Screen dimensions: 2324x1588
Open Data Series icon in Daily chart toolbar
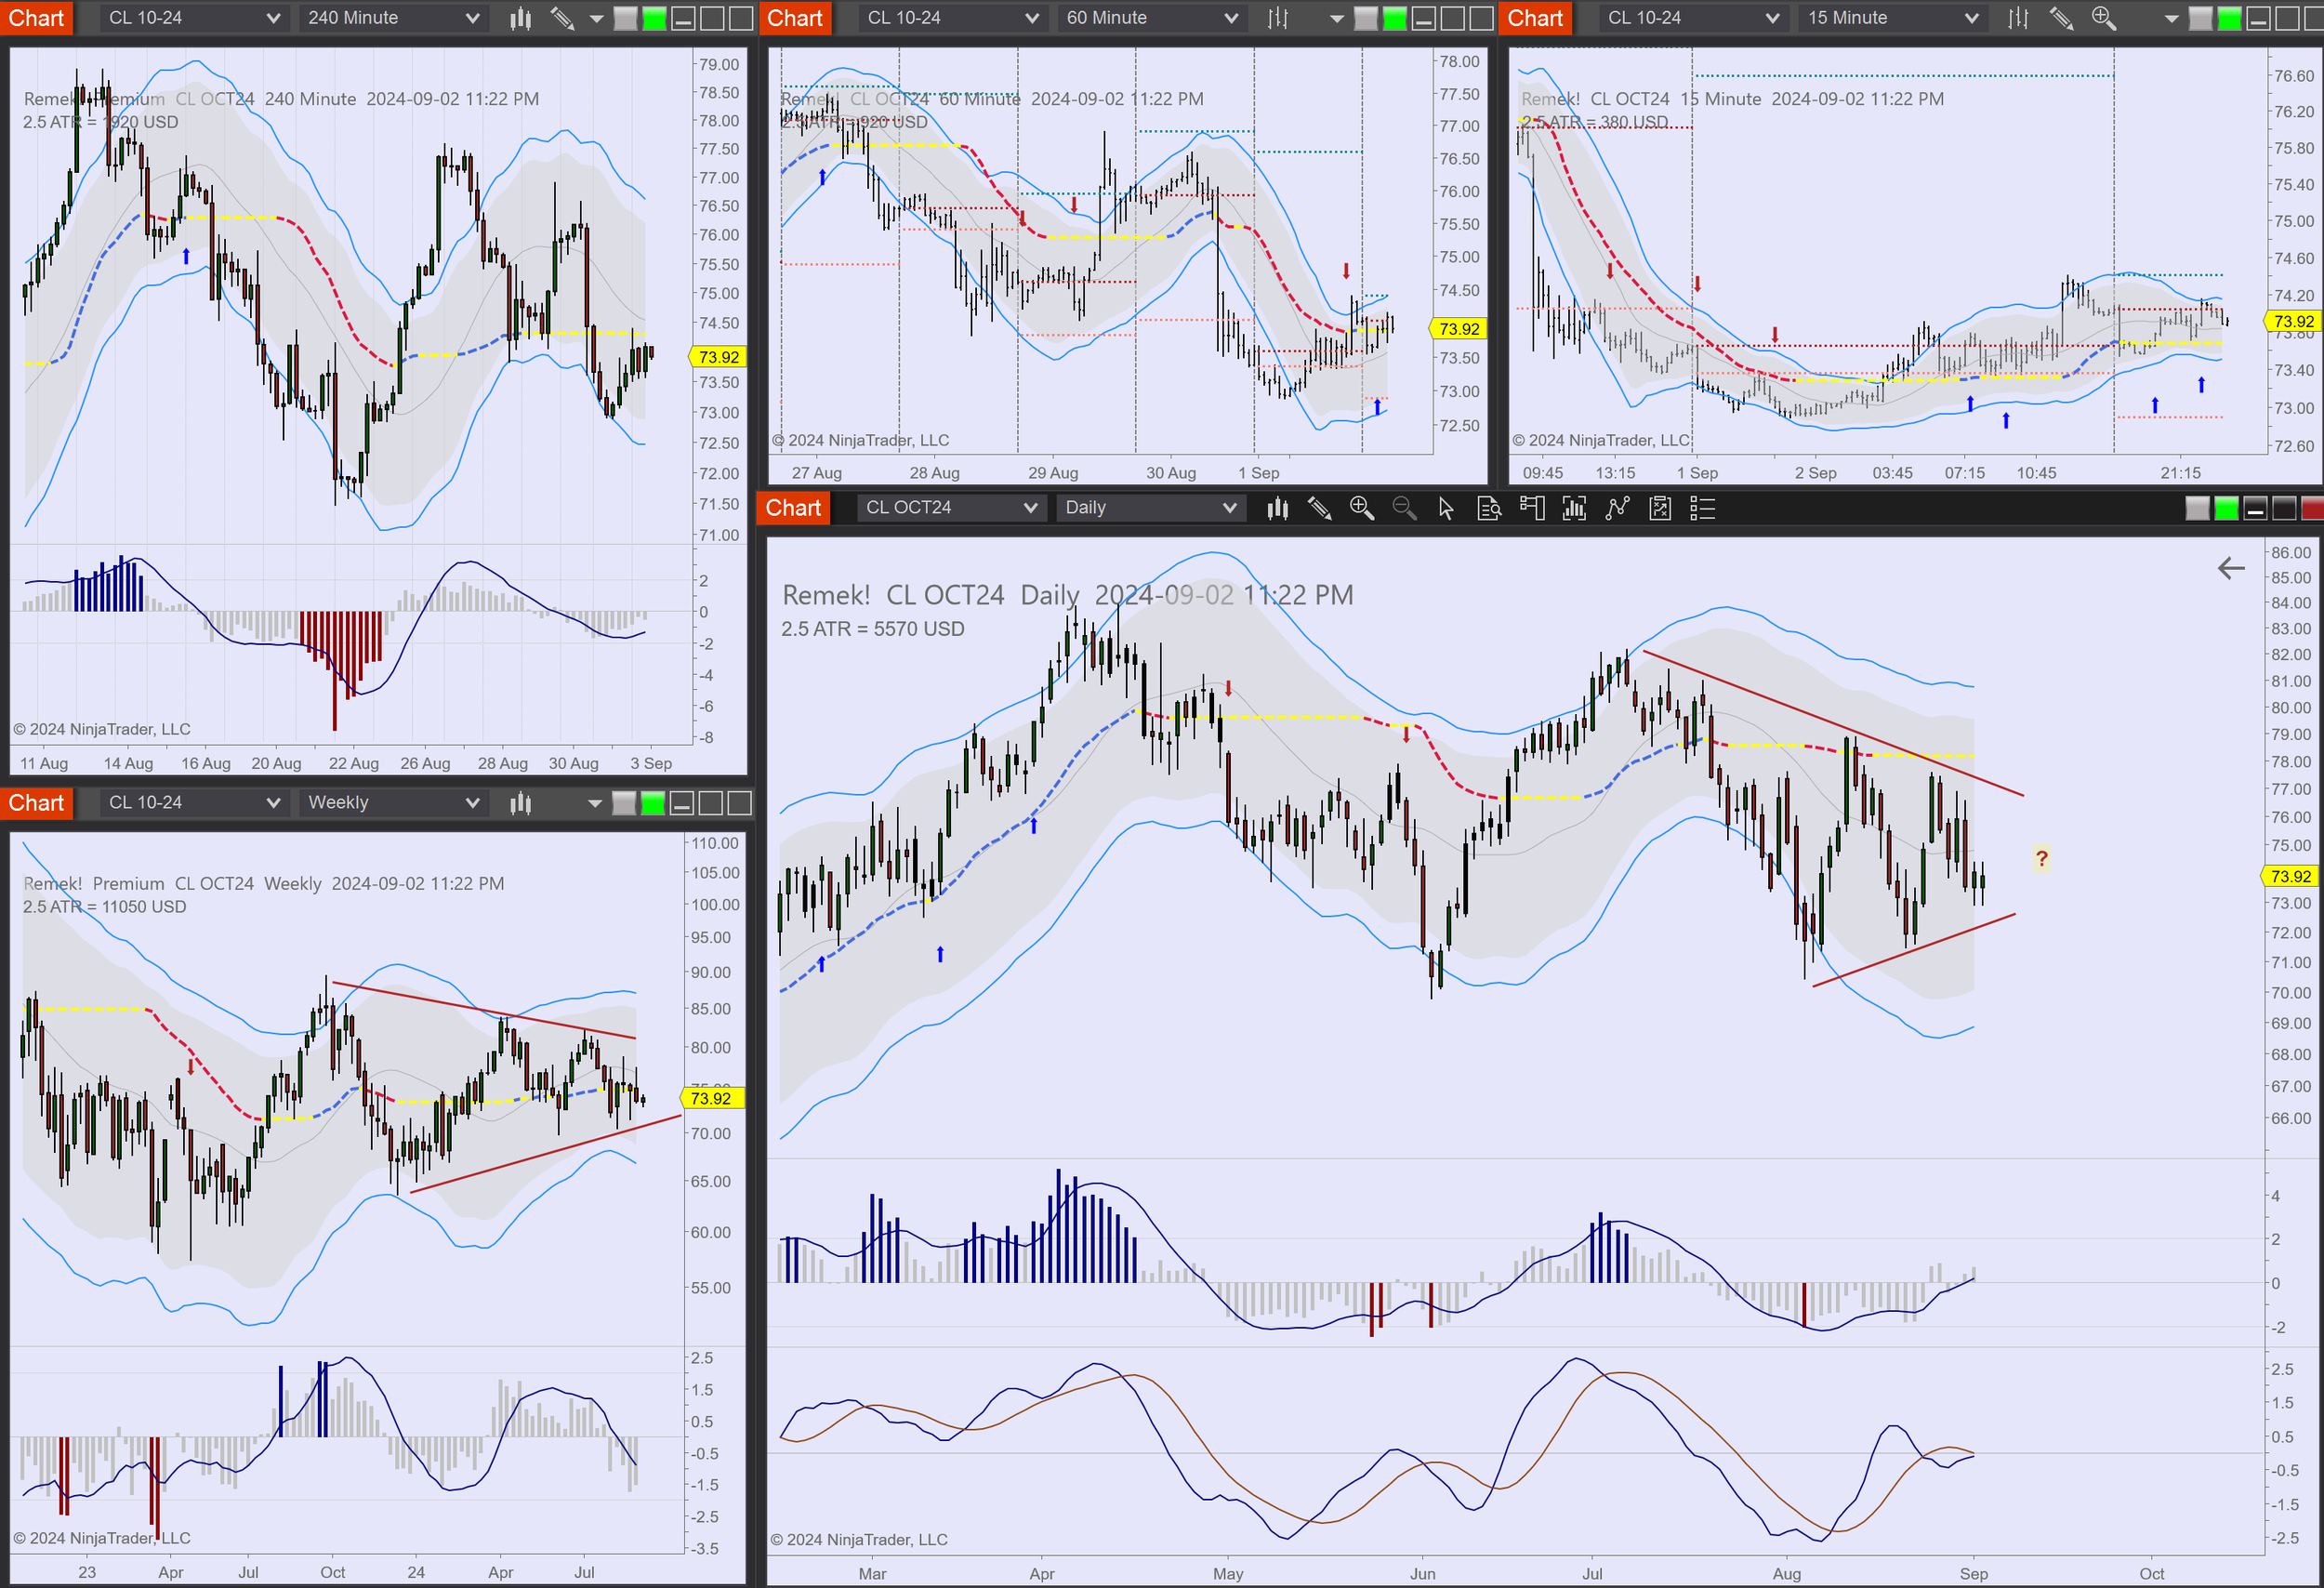click(1574, 508)
